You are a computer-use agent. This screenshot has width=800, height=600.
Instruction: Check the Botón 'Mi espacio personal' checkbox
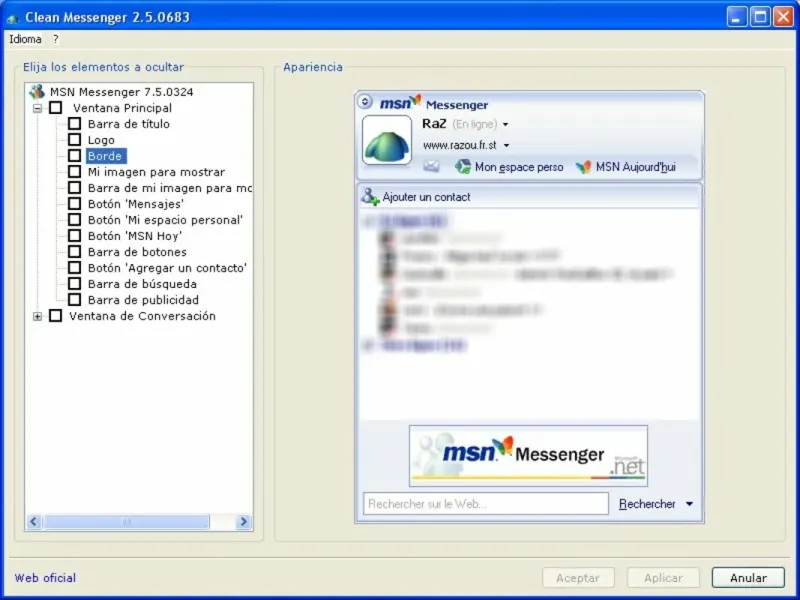coord(74,219)
